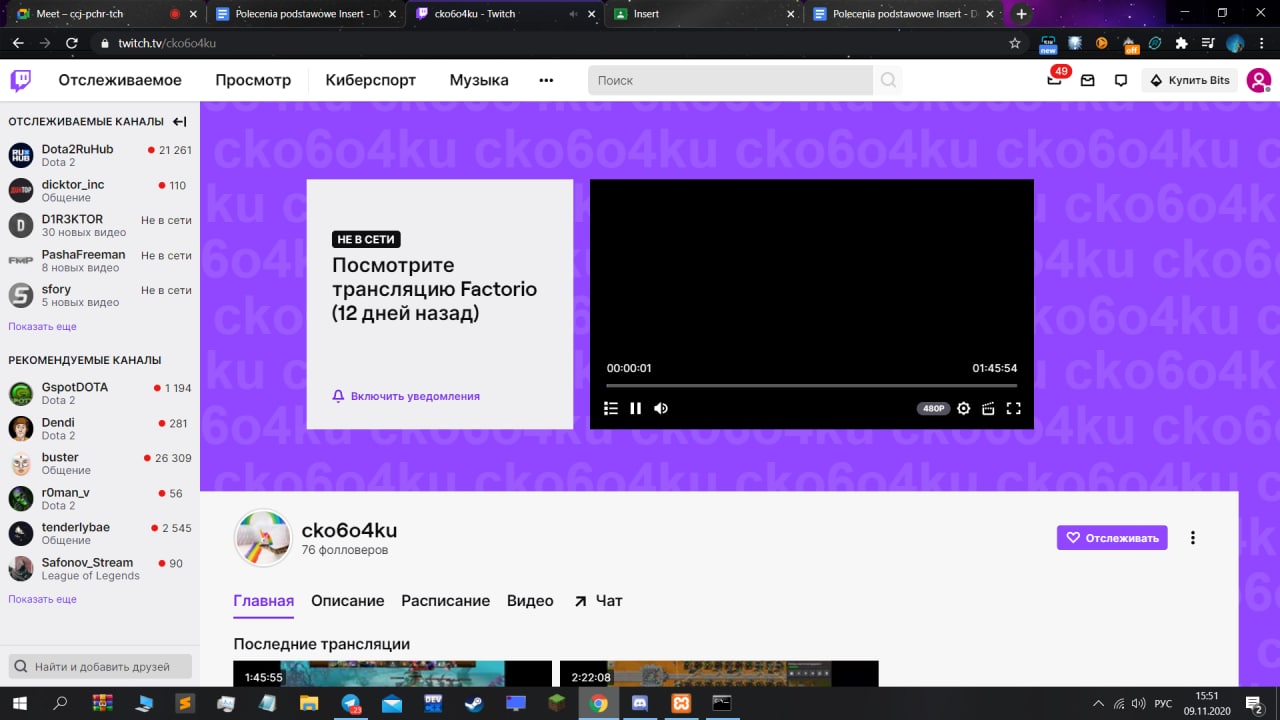
Task: Open player quality settings gear
Action: coord(964,408)
